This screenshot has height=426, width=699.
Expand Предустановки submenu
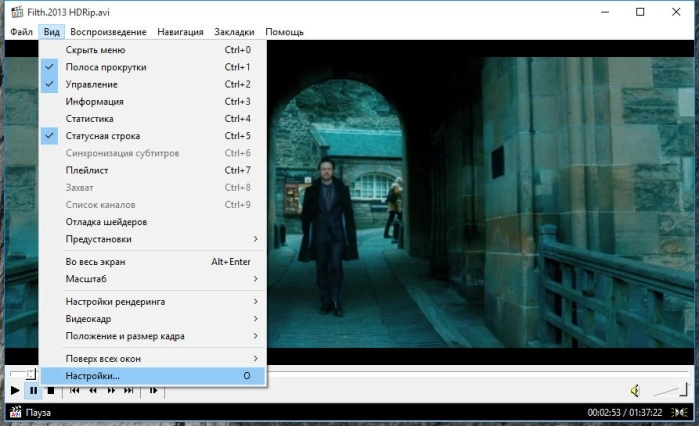(x=153, y=239)
